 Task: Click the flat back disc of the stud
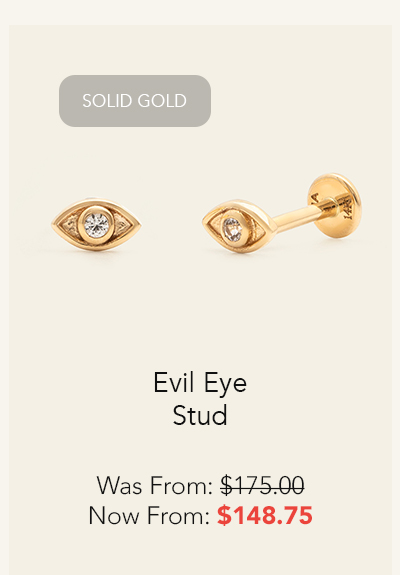tap(335, 206)
